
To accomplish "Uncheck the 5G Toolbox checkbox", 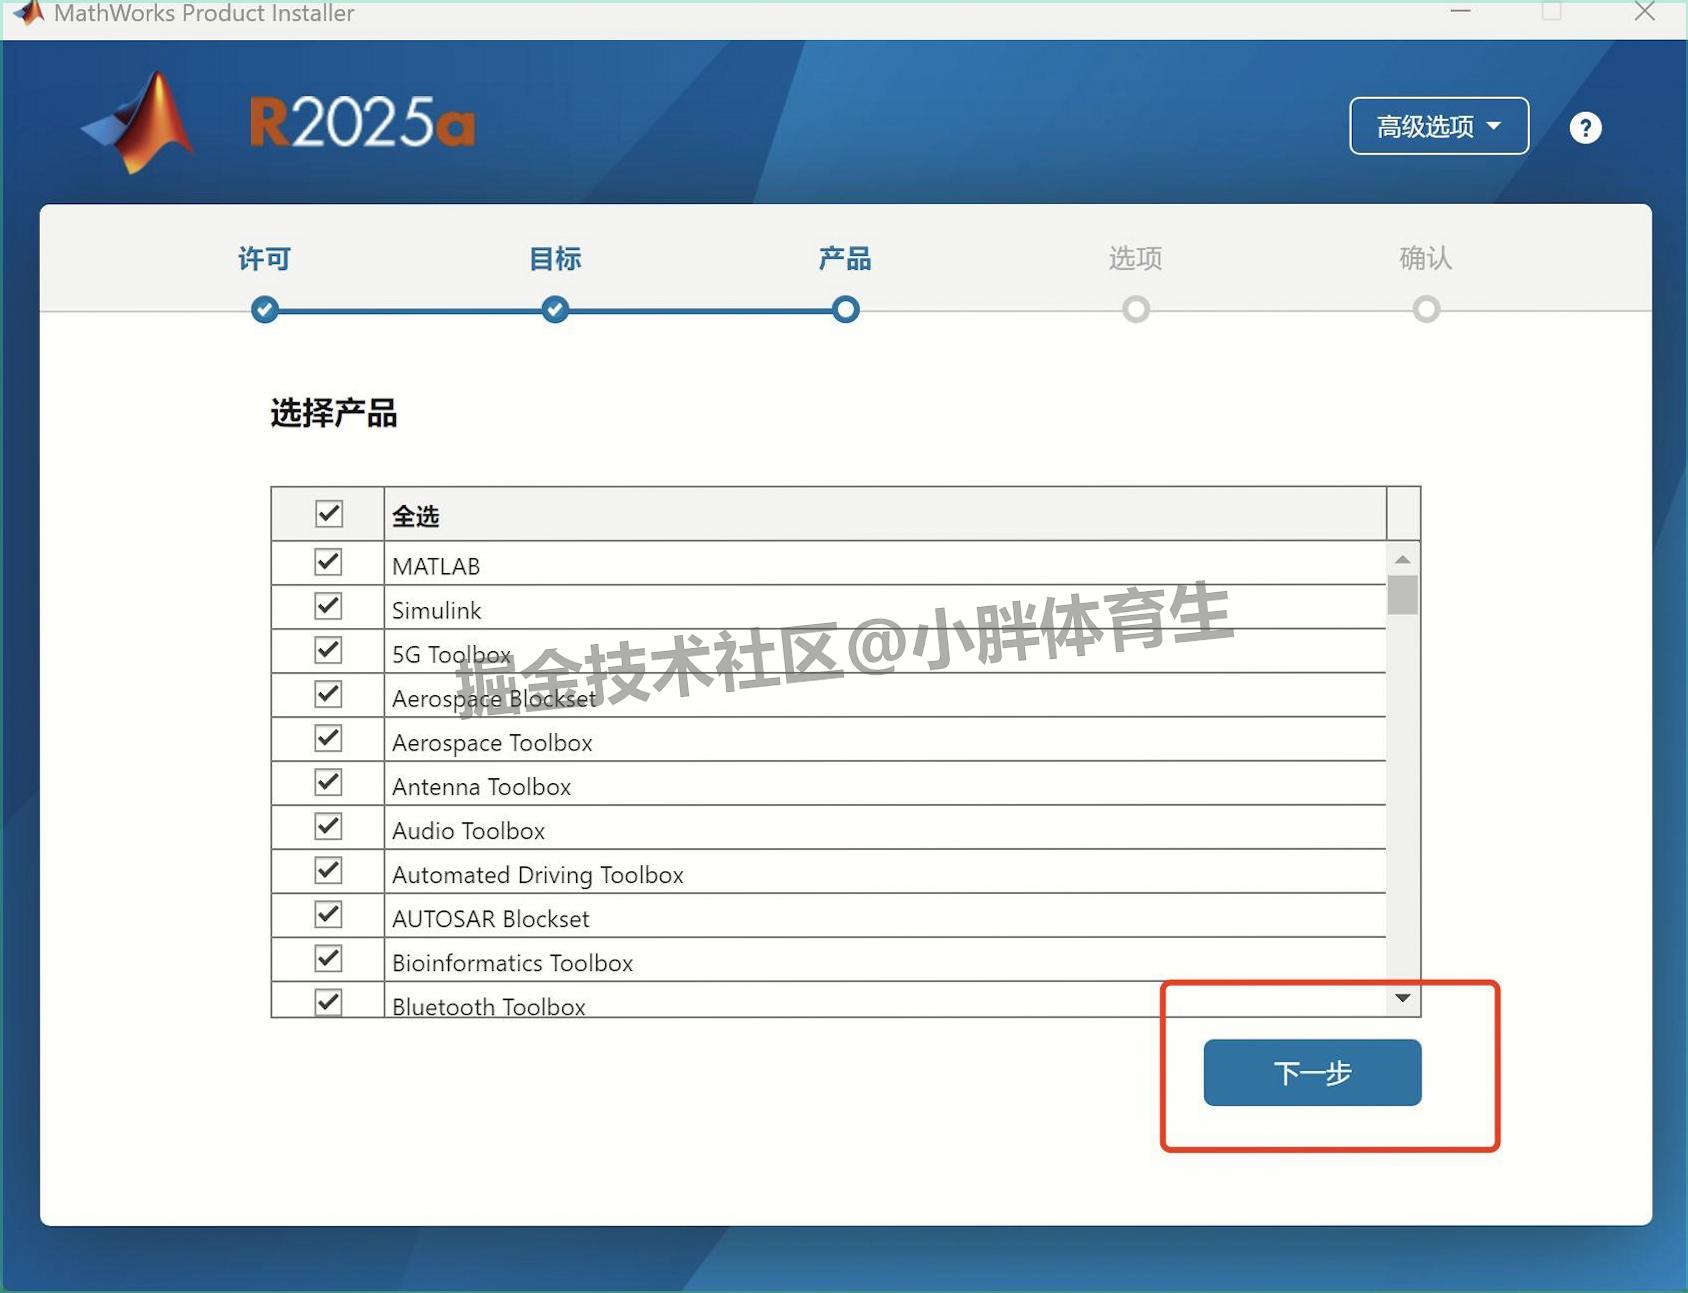I will pos(328,650).
